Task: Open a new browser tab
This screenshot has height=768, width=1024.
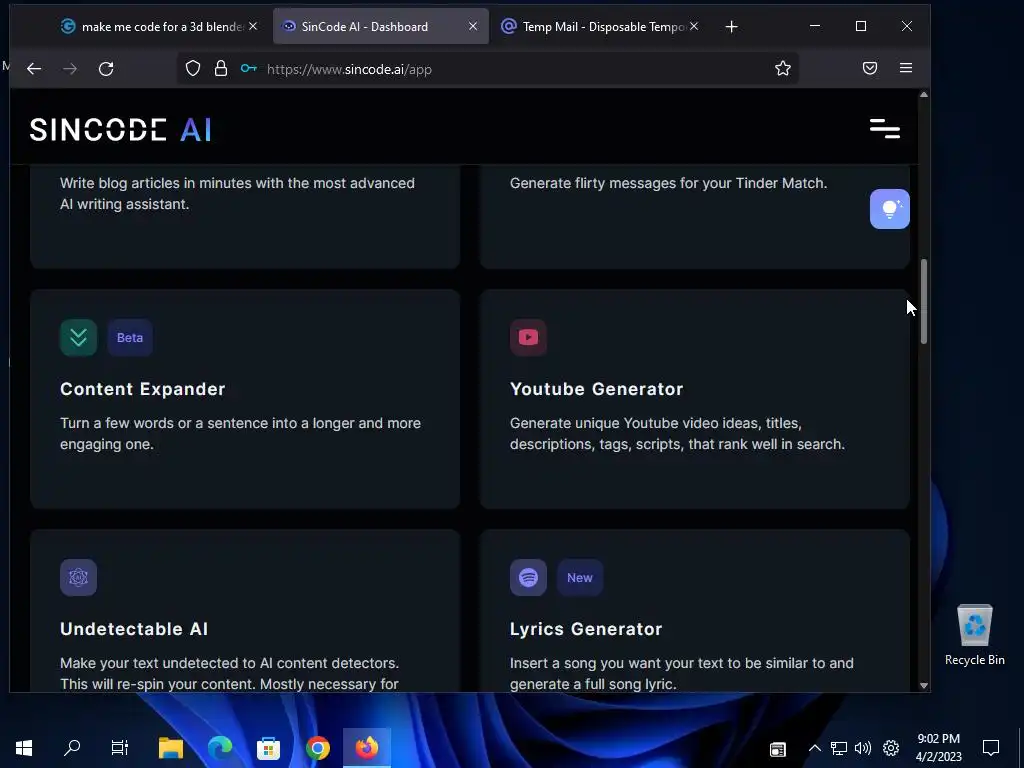Action: point(731,27)
